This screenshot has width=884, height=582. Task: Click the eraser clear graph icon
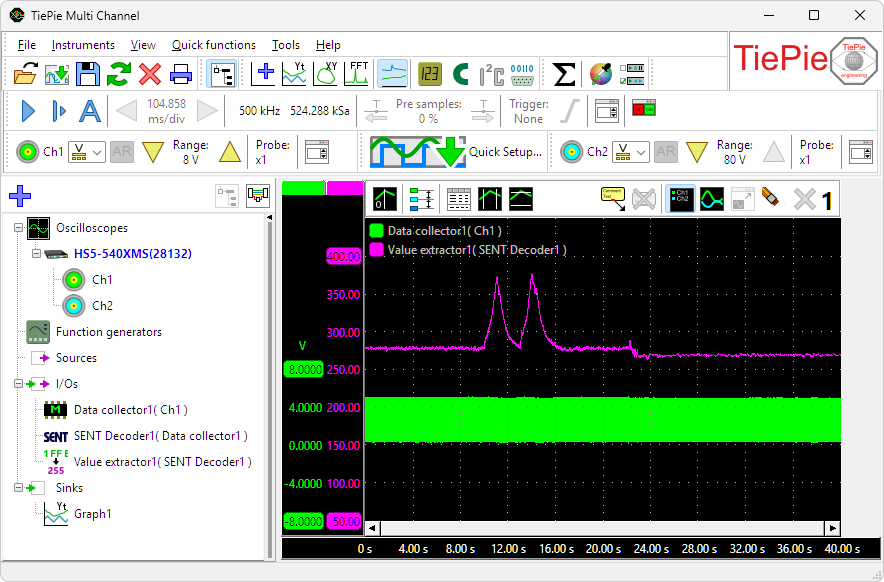tap(772, 199)
